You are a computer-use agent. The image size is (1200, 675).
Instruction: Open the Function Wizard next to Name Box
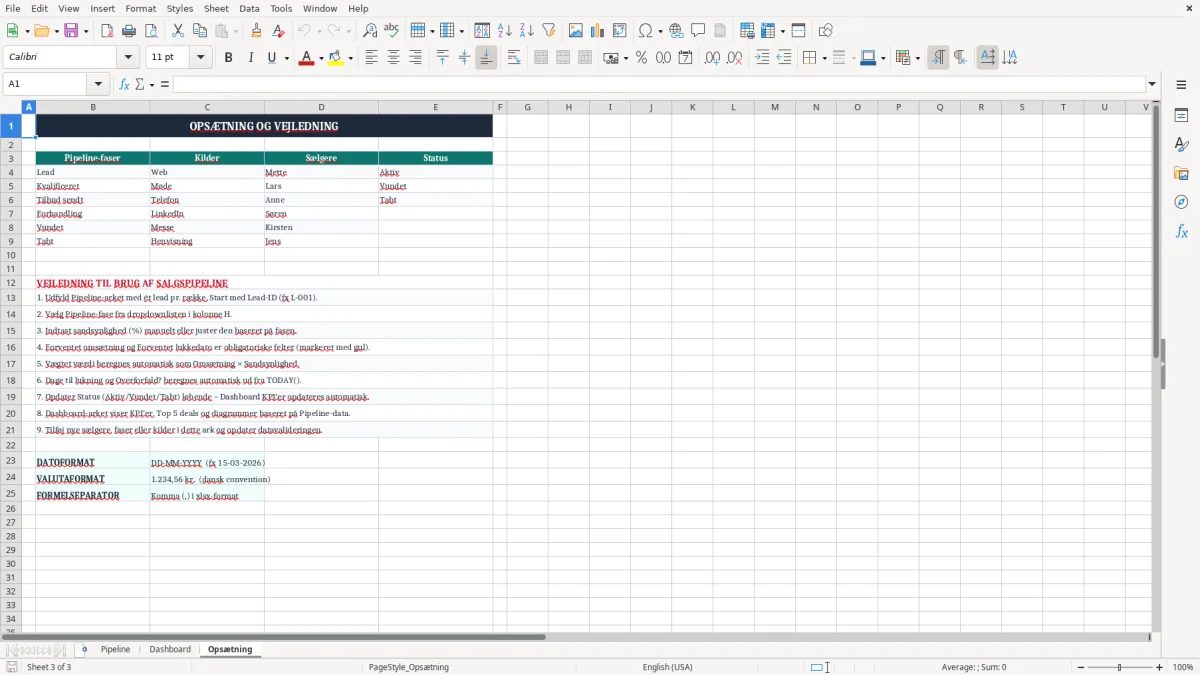tap(125, 84)
